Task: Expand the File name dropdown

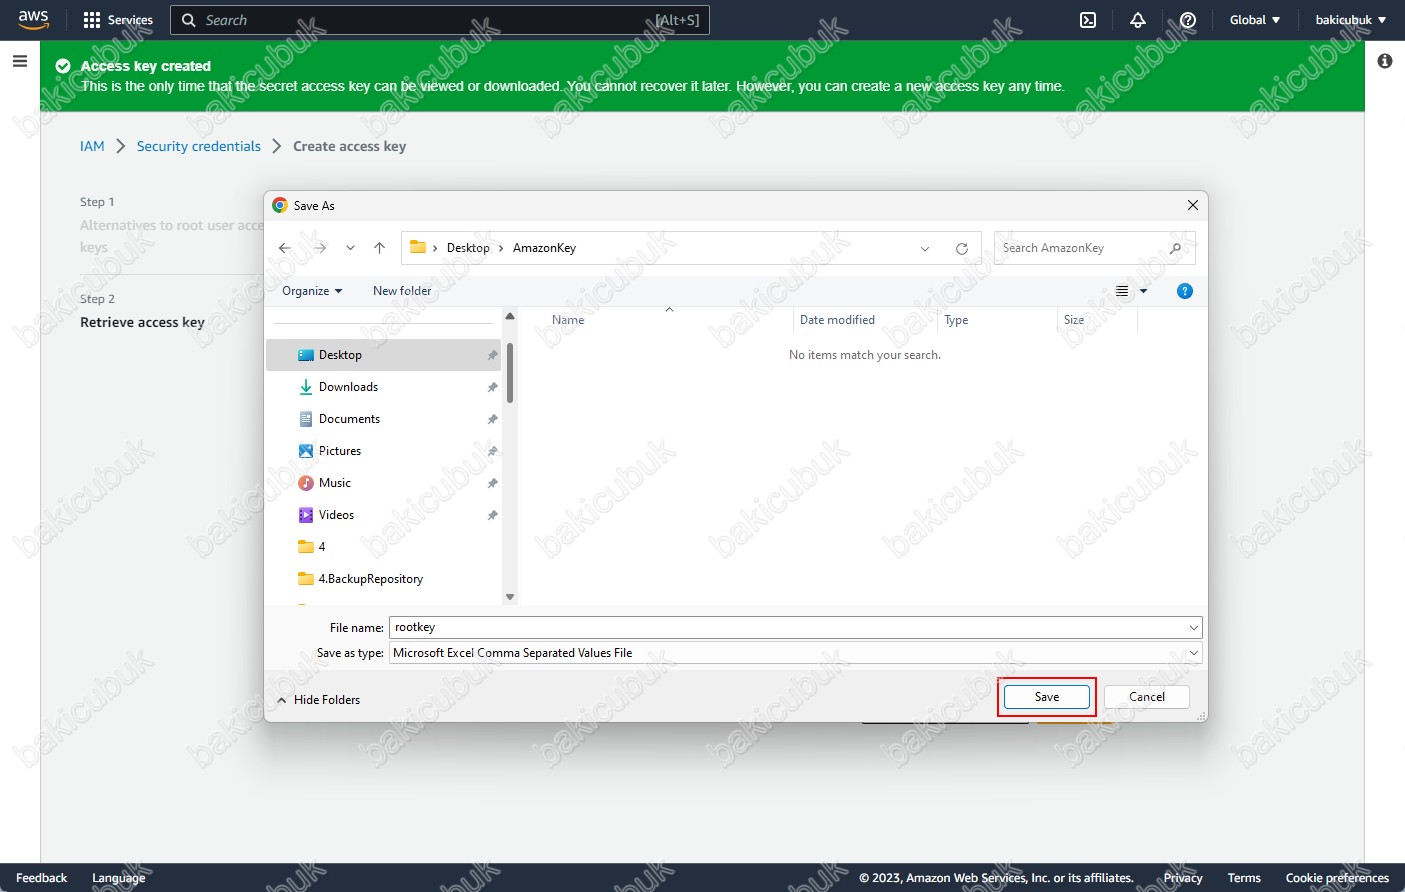Action: [x=1194, y=628]
